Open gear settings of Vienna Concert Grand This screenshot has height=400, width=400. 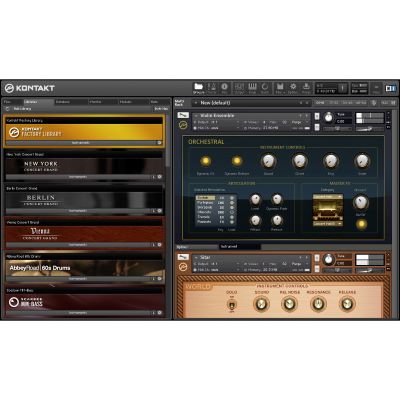(159, 245)
